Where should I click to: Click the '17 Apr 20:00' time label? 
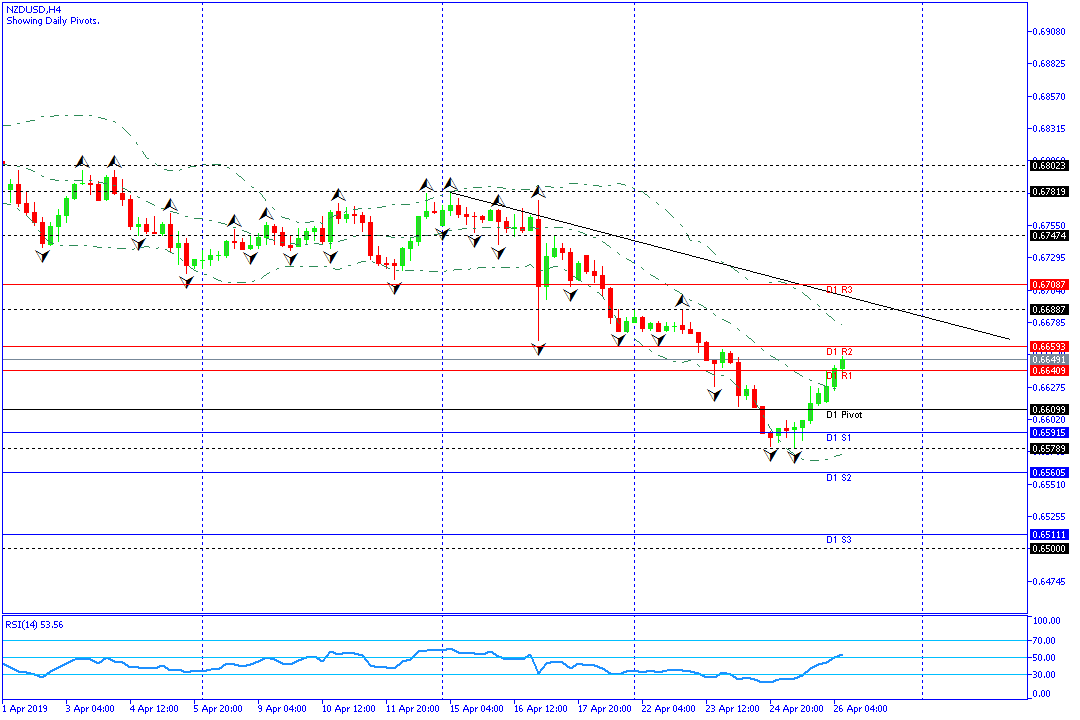[x=605, y=709]
